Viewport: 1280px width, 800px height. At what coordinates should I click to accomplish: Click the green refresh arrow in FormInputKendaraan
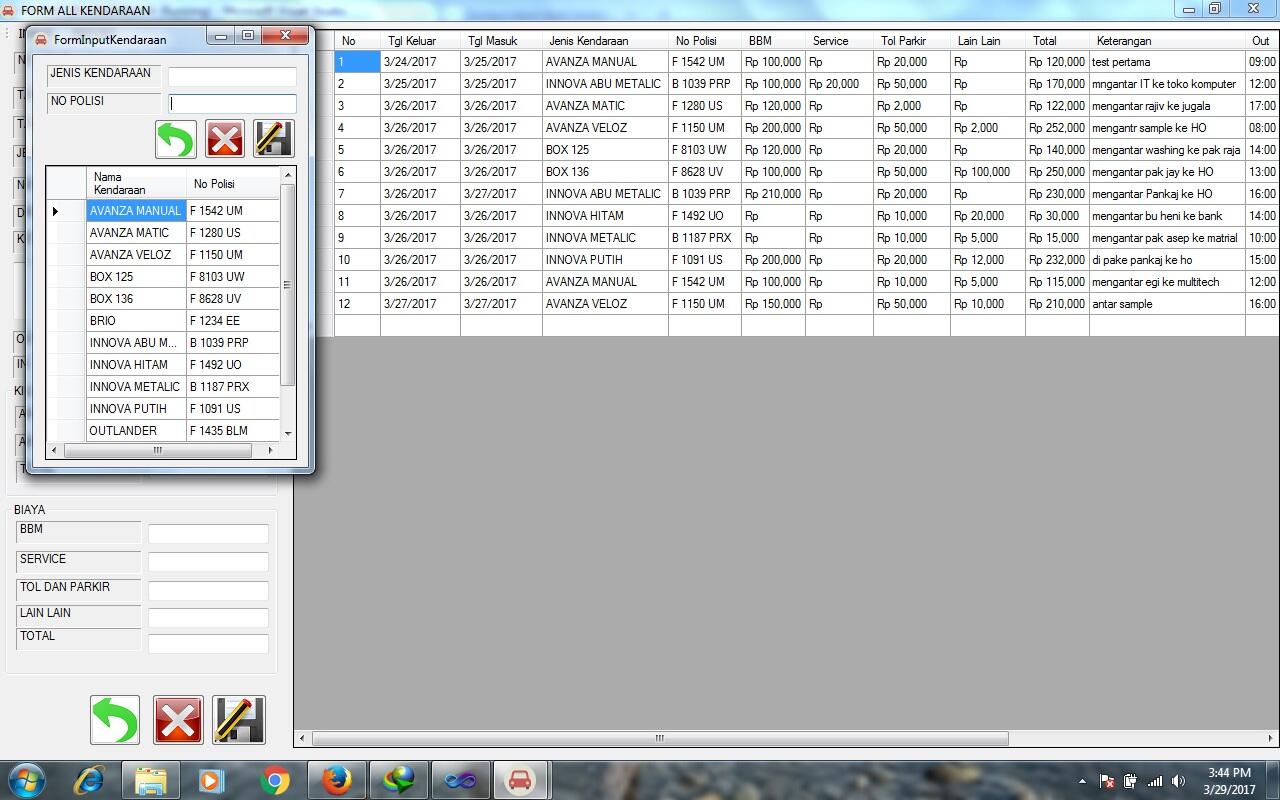pos(175,139)
